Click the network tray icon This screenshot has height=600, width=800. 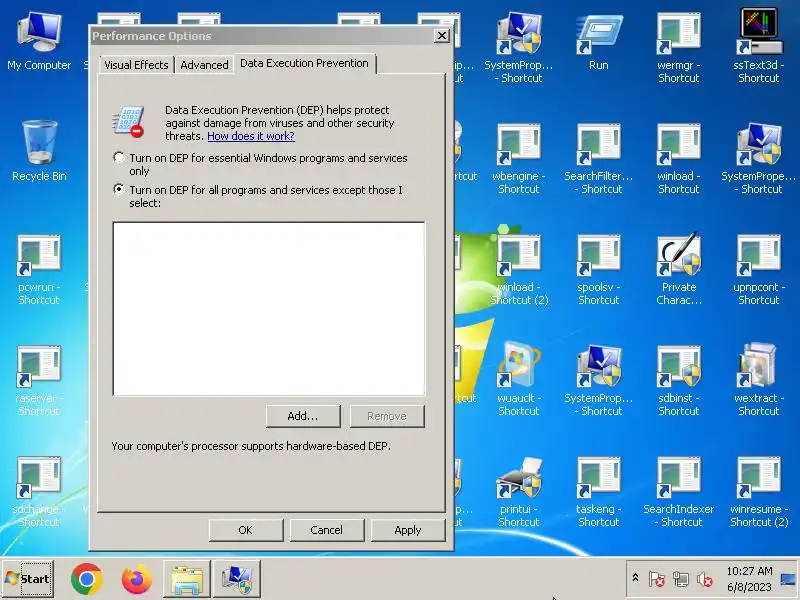click(x=681, y=579)
